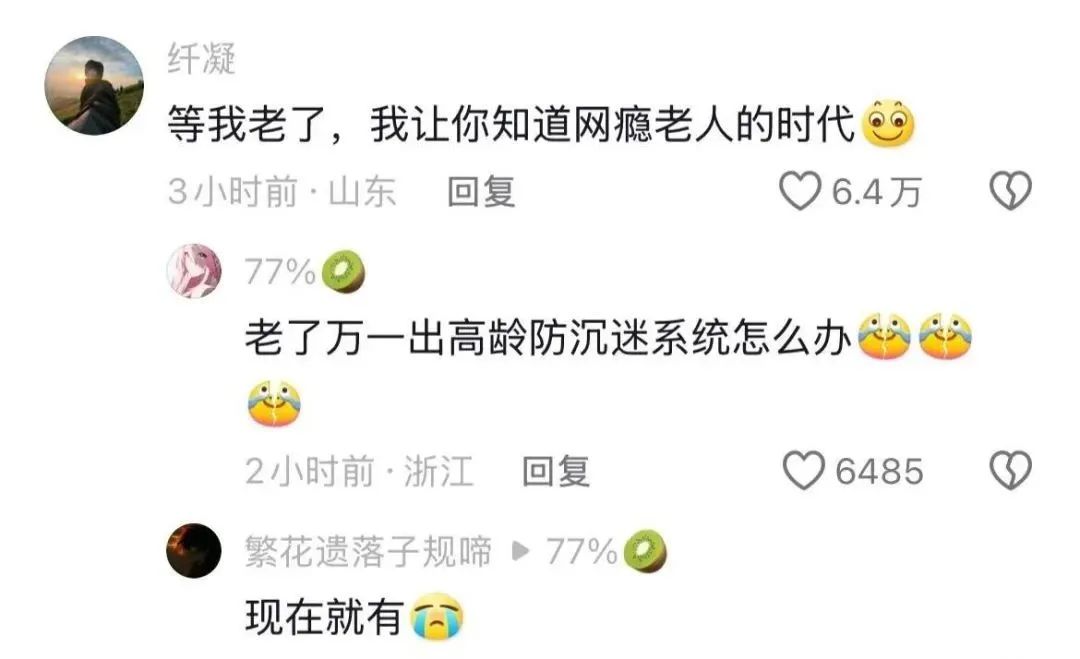1080x659 pixels.
Task: Click the reply arrow triangle after 繁花遗落子规啼
Action: [x=521, y=552]
